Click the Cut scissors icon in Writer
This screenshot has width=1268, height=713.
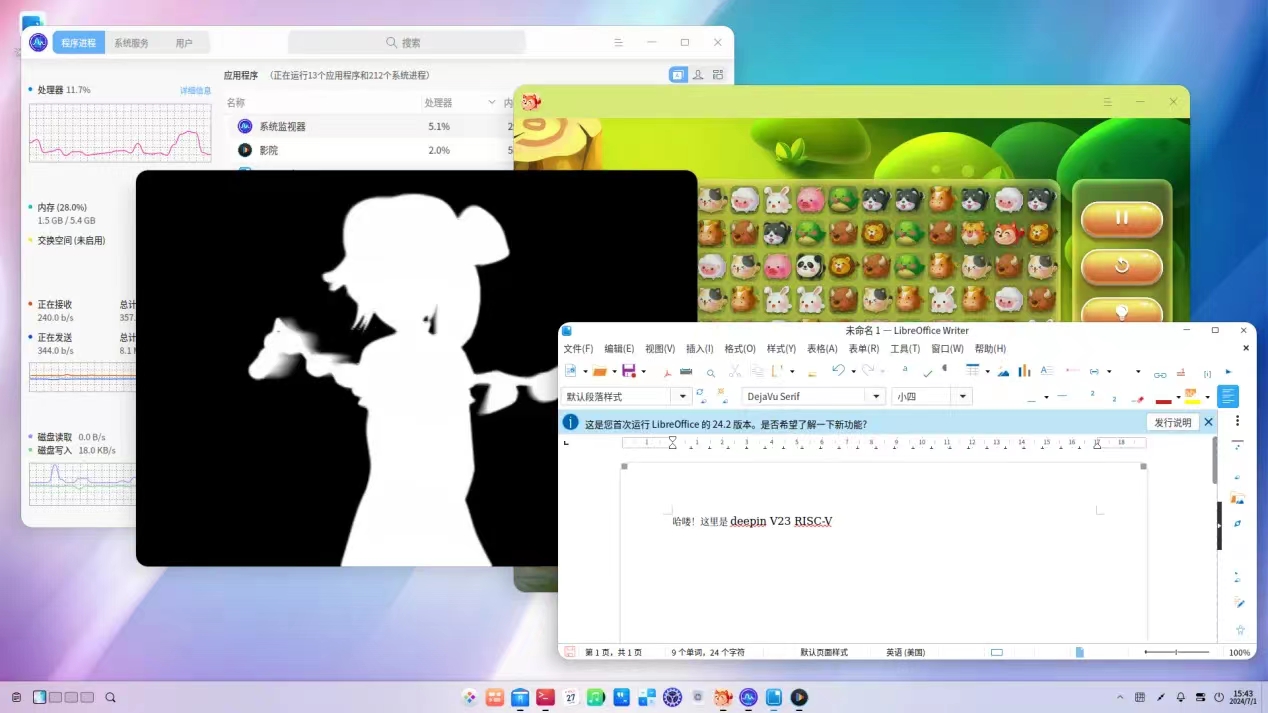[735, 371]
